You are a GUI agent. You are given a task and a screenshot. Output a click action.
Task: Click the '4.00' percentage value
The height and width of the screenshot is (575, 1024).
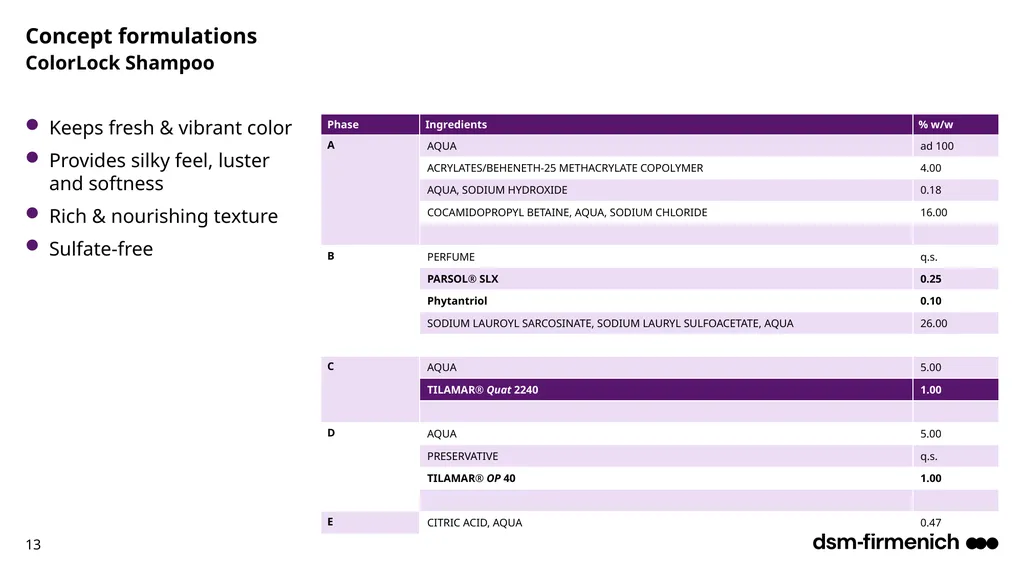931,168
